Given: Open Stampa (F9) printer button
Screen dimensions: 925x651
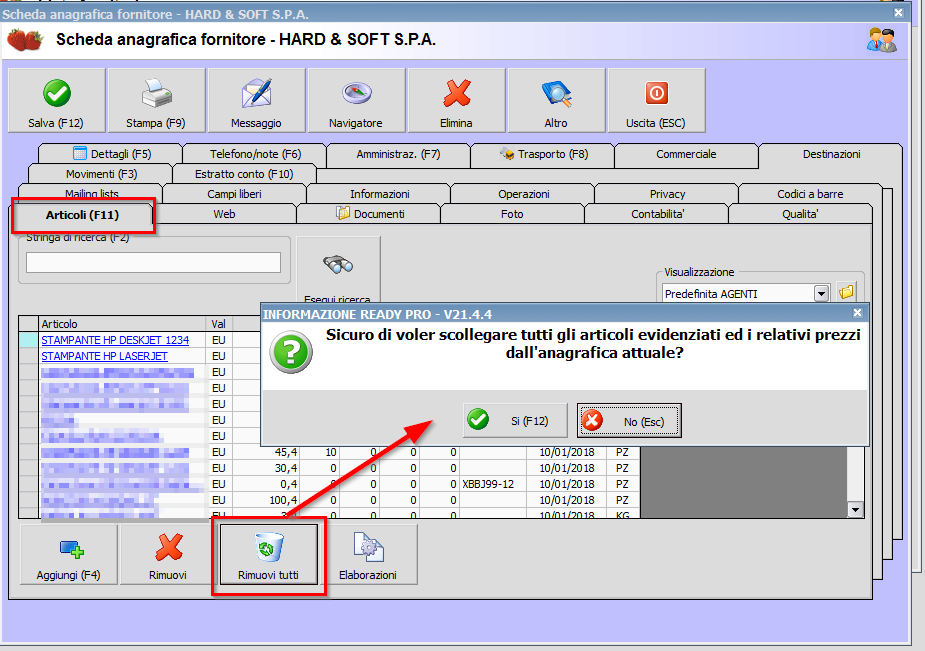Looking at the screenshot, I should (x=156, y=100).
